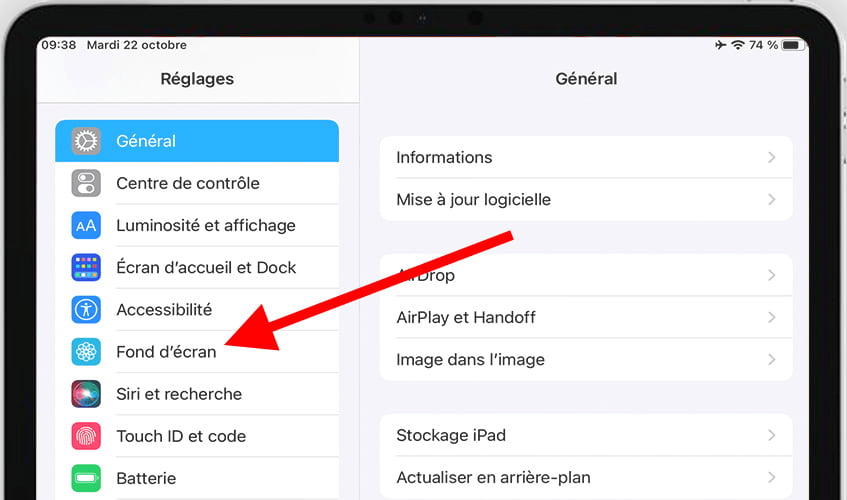Open AirPlay et Handoff options
This screenshot has width=847, height=500.
[586, 317]
